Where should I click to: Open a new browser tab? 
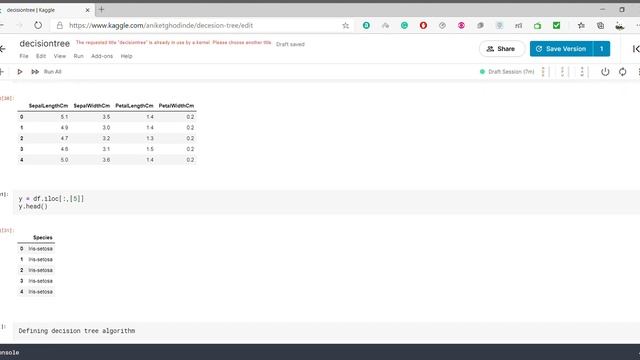click(x=101, y=9)
